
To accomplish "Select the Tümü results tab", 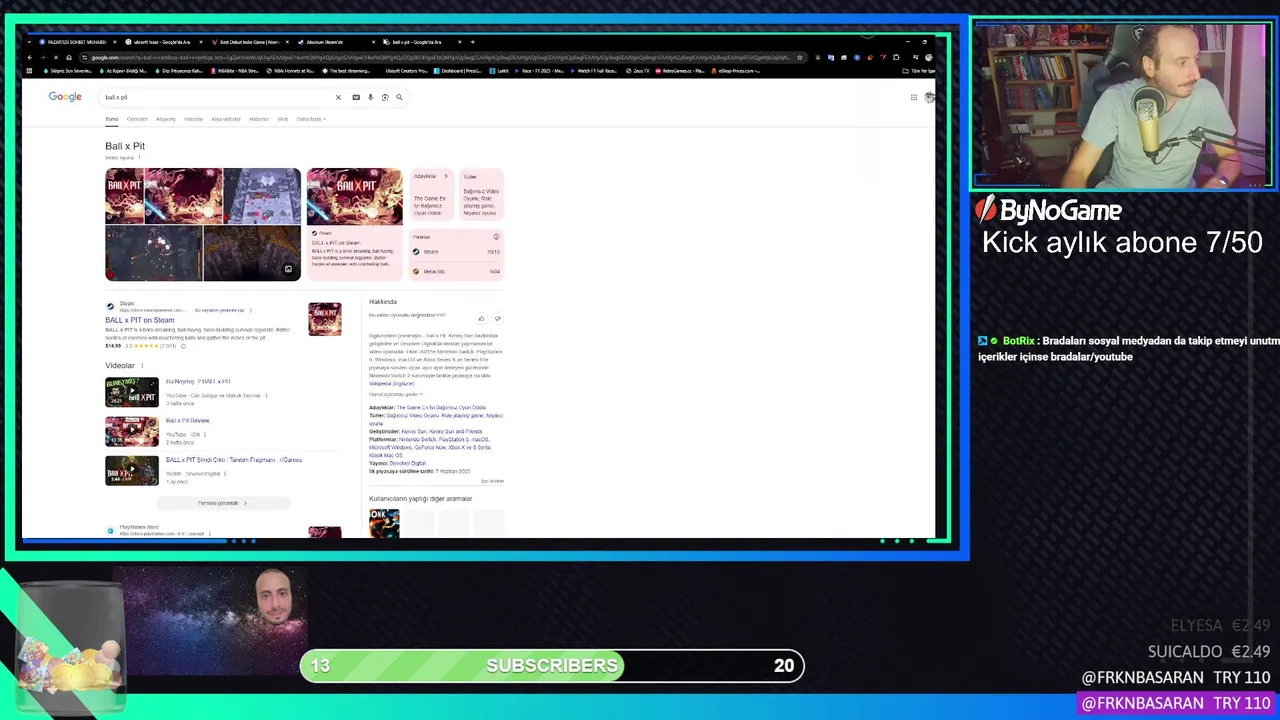I will (111, 119).
